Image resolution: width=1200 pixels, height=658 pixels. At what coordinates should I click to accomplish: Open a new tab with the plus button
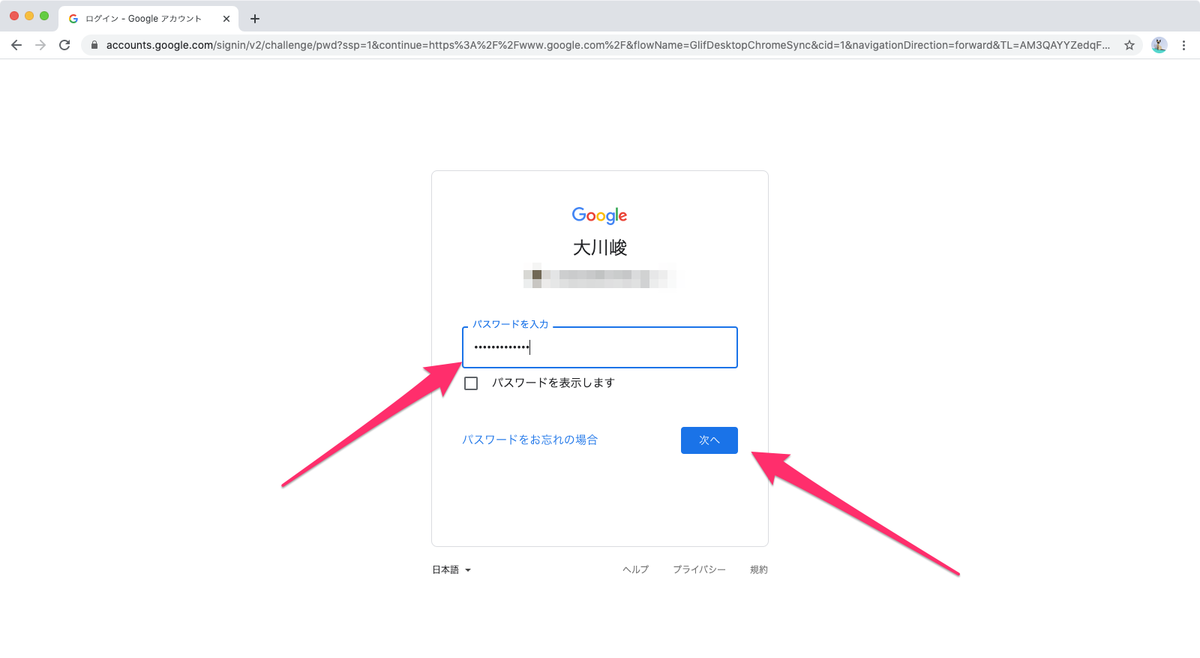(255, 18)
